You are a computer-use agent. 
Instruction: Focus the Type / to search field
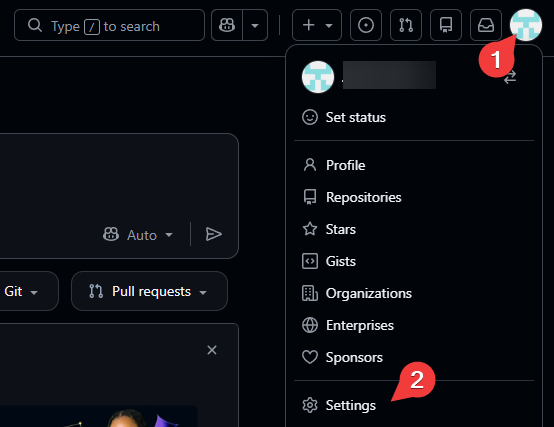pos(109,25)
